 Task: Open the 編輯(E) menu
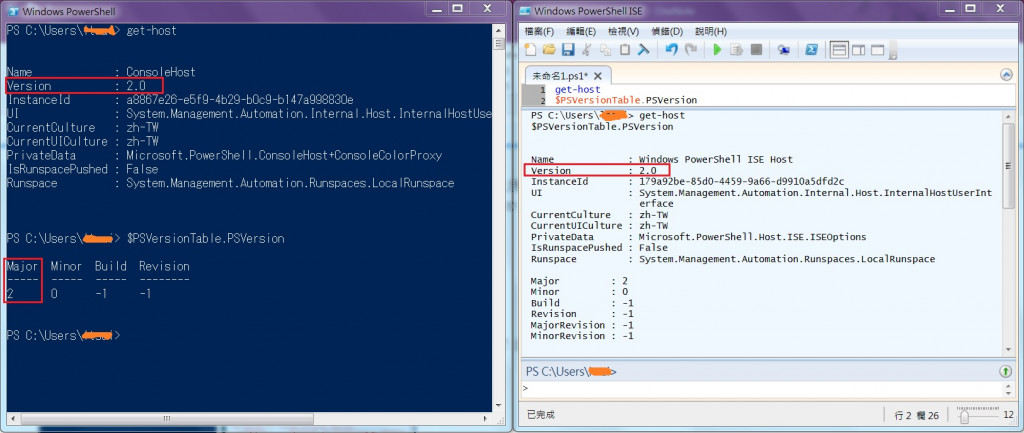click(581, 31)
